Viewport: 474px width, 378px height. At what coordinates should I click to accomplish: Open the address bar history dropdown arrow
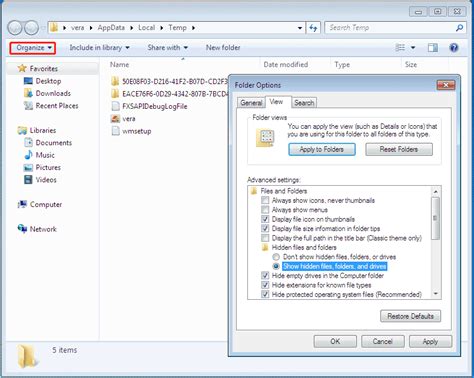point(300,28)
